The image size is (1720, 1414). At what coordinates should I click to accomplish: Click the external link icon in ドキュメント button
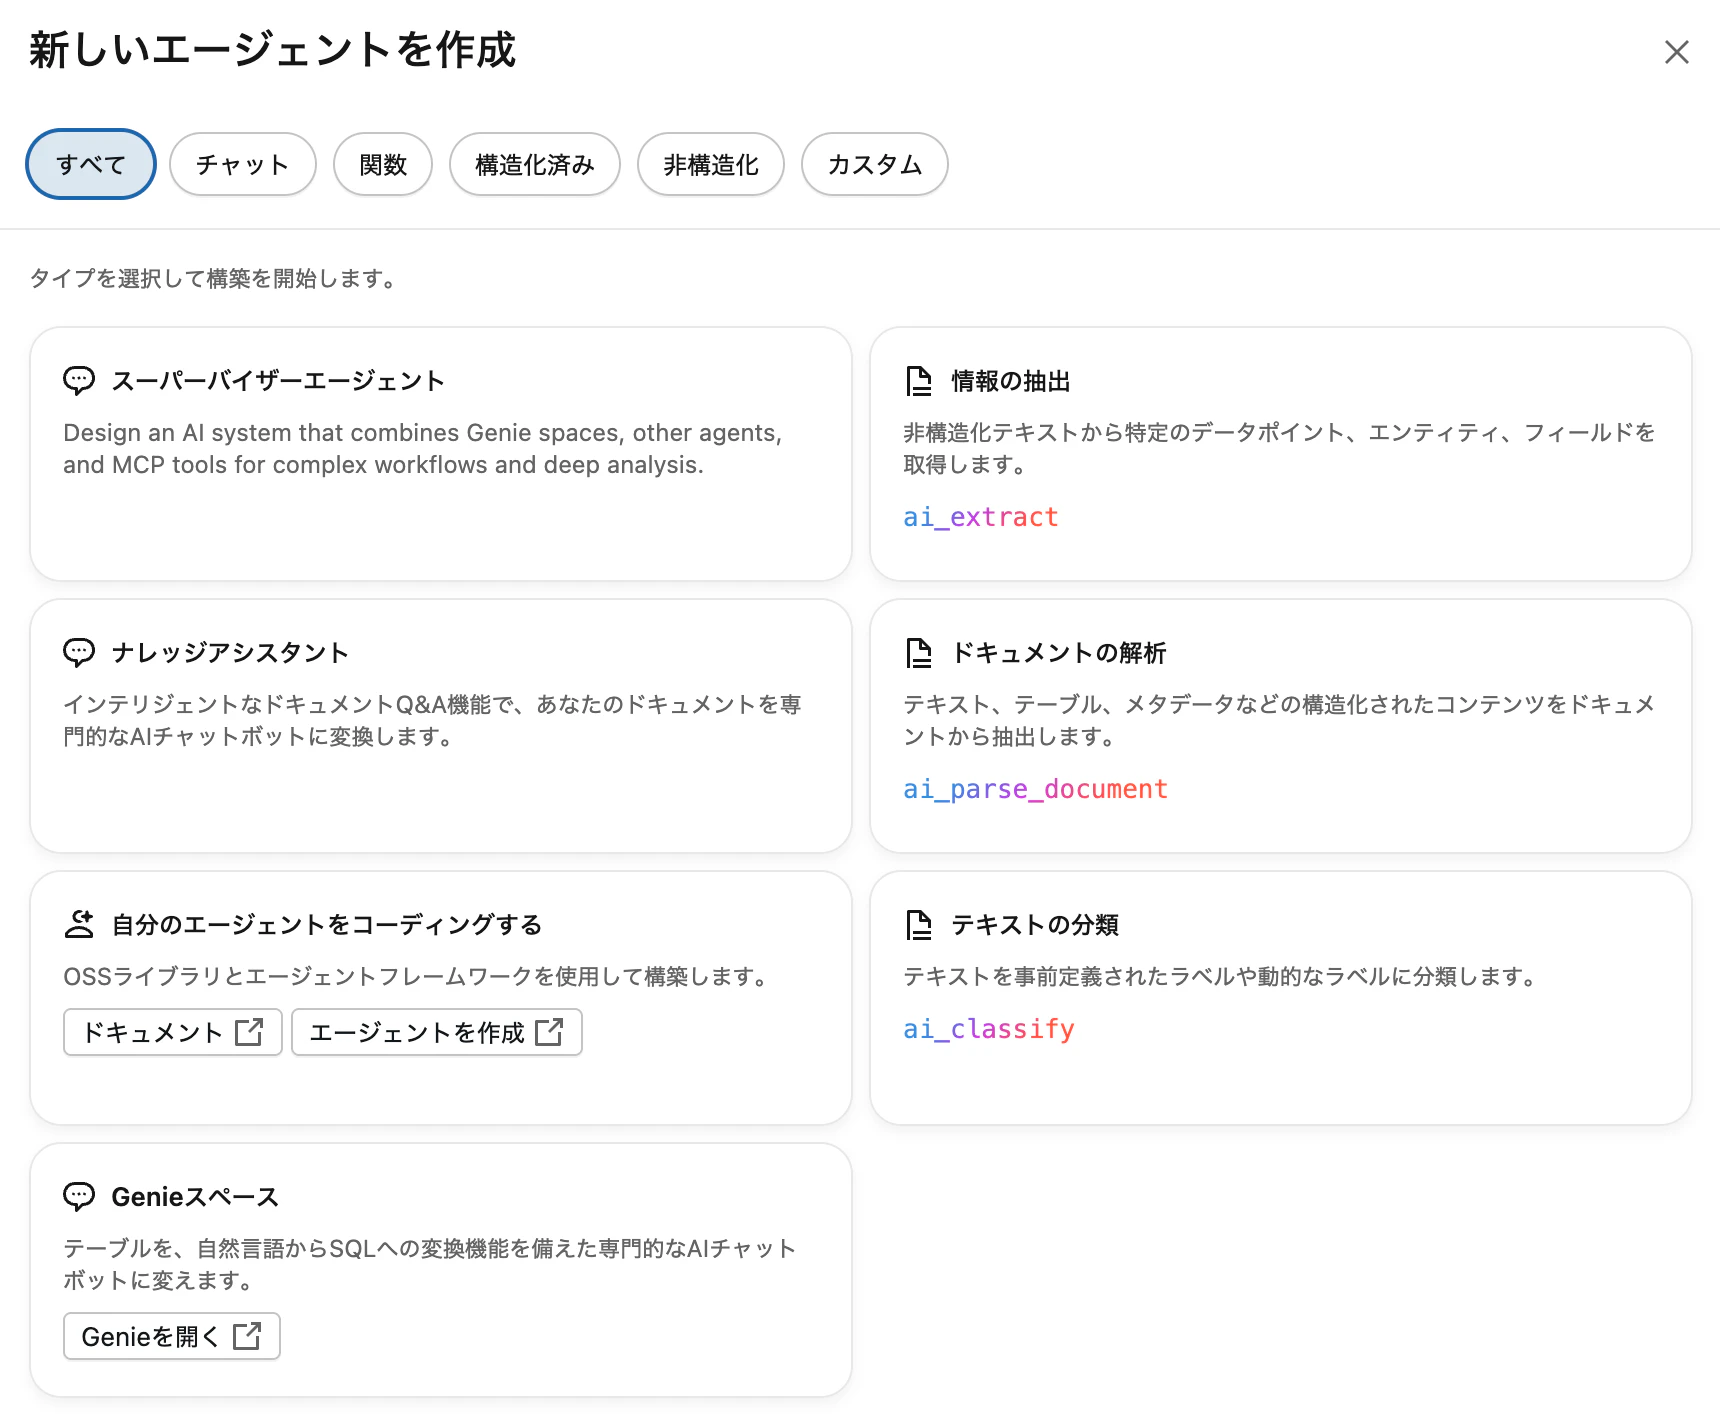coord(249,1032)
